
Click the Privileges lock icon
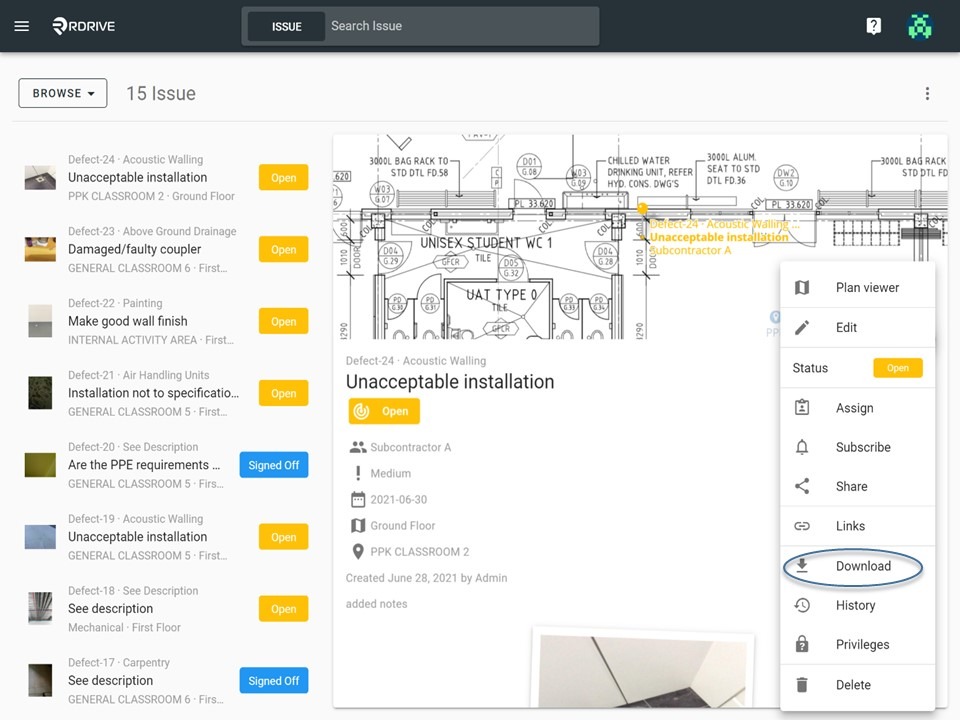pos(802,644)
